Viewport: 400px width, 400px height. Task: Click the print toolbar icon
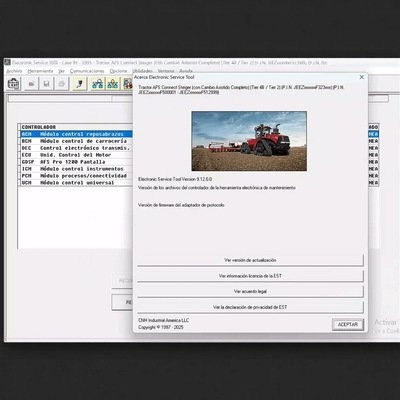62,84
